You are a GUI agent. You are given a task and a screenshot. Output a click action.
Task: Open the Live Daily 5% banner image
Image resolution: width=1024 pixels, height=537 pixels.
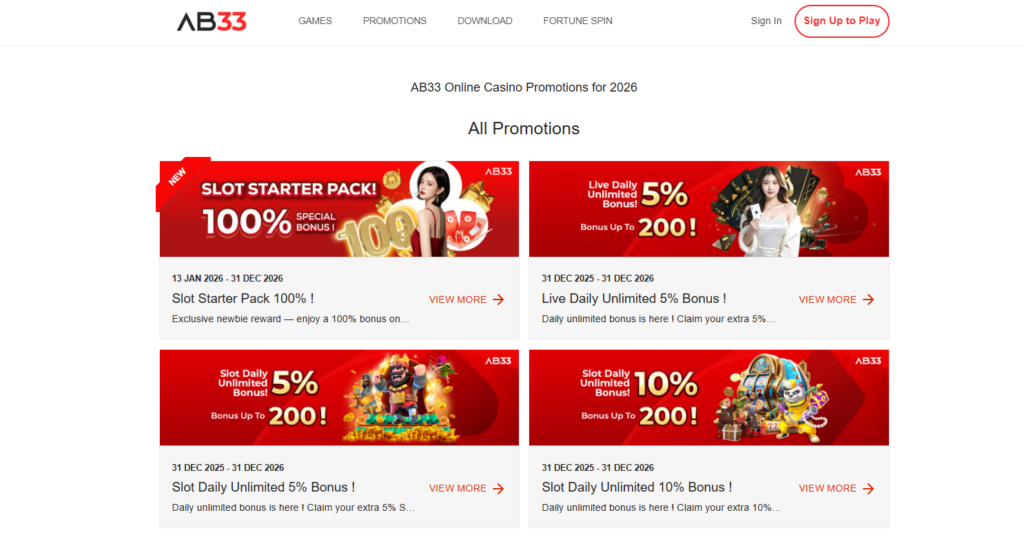pos(709,209)
